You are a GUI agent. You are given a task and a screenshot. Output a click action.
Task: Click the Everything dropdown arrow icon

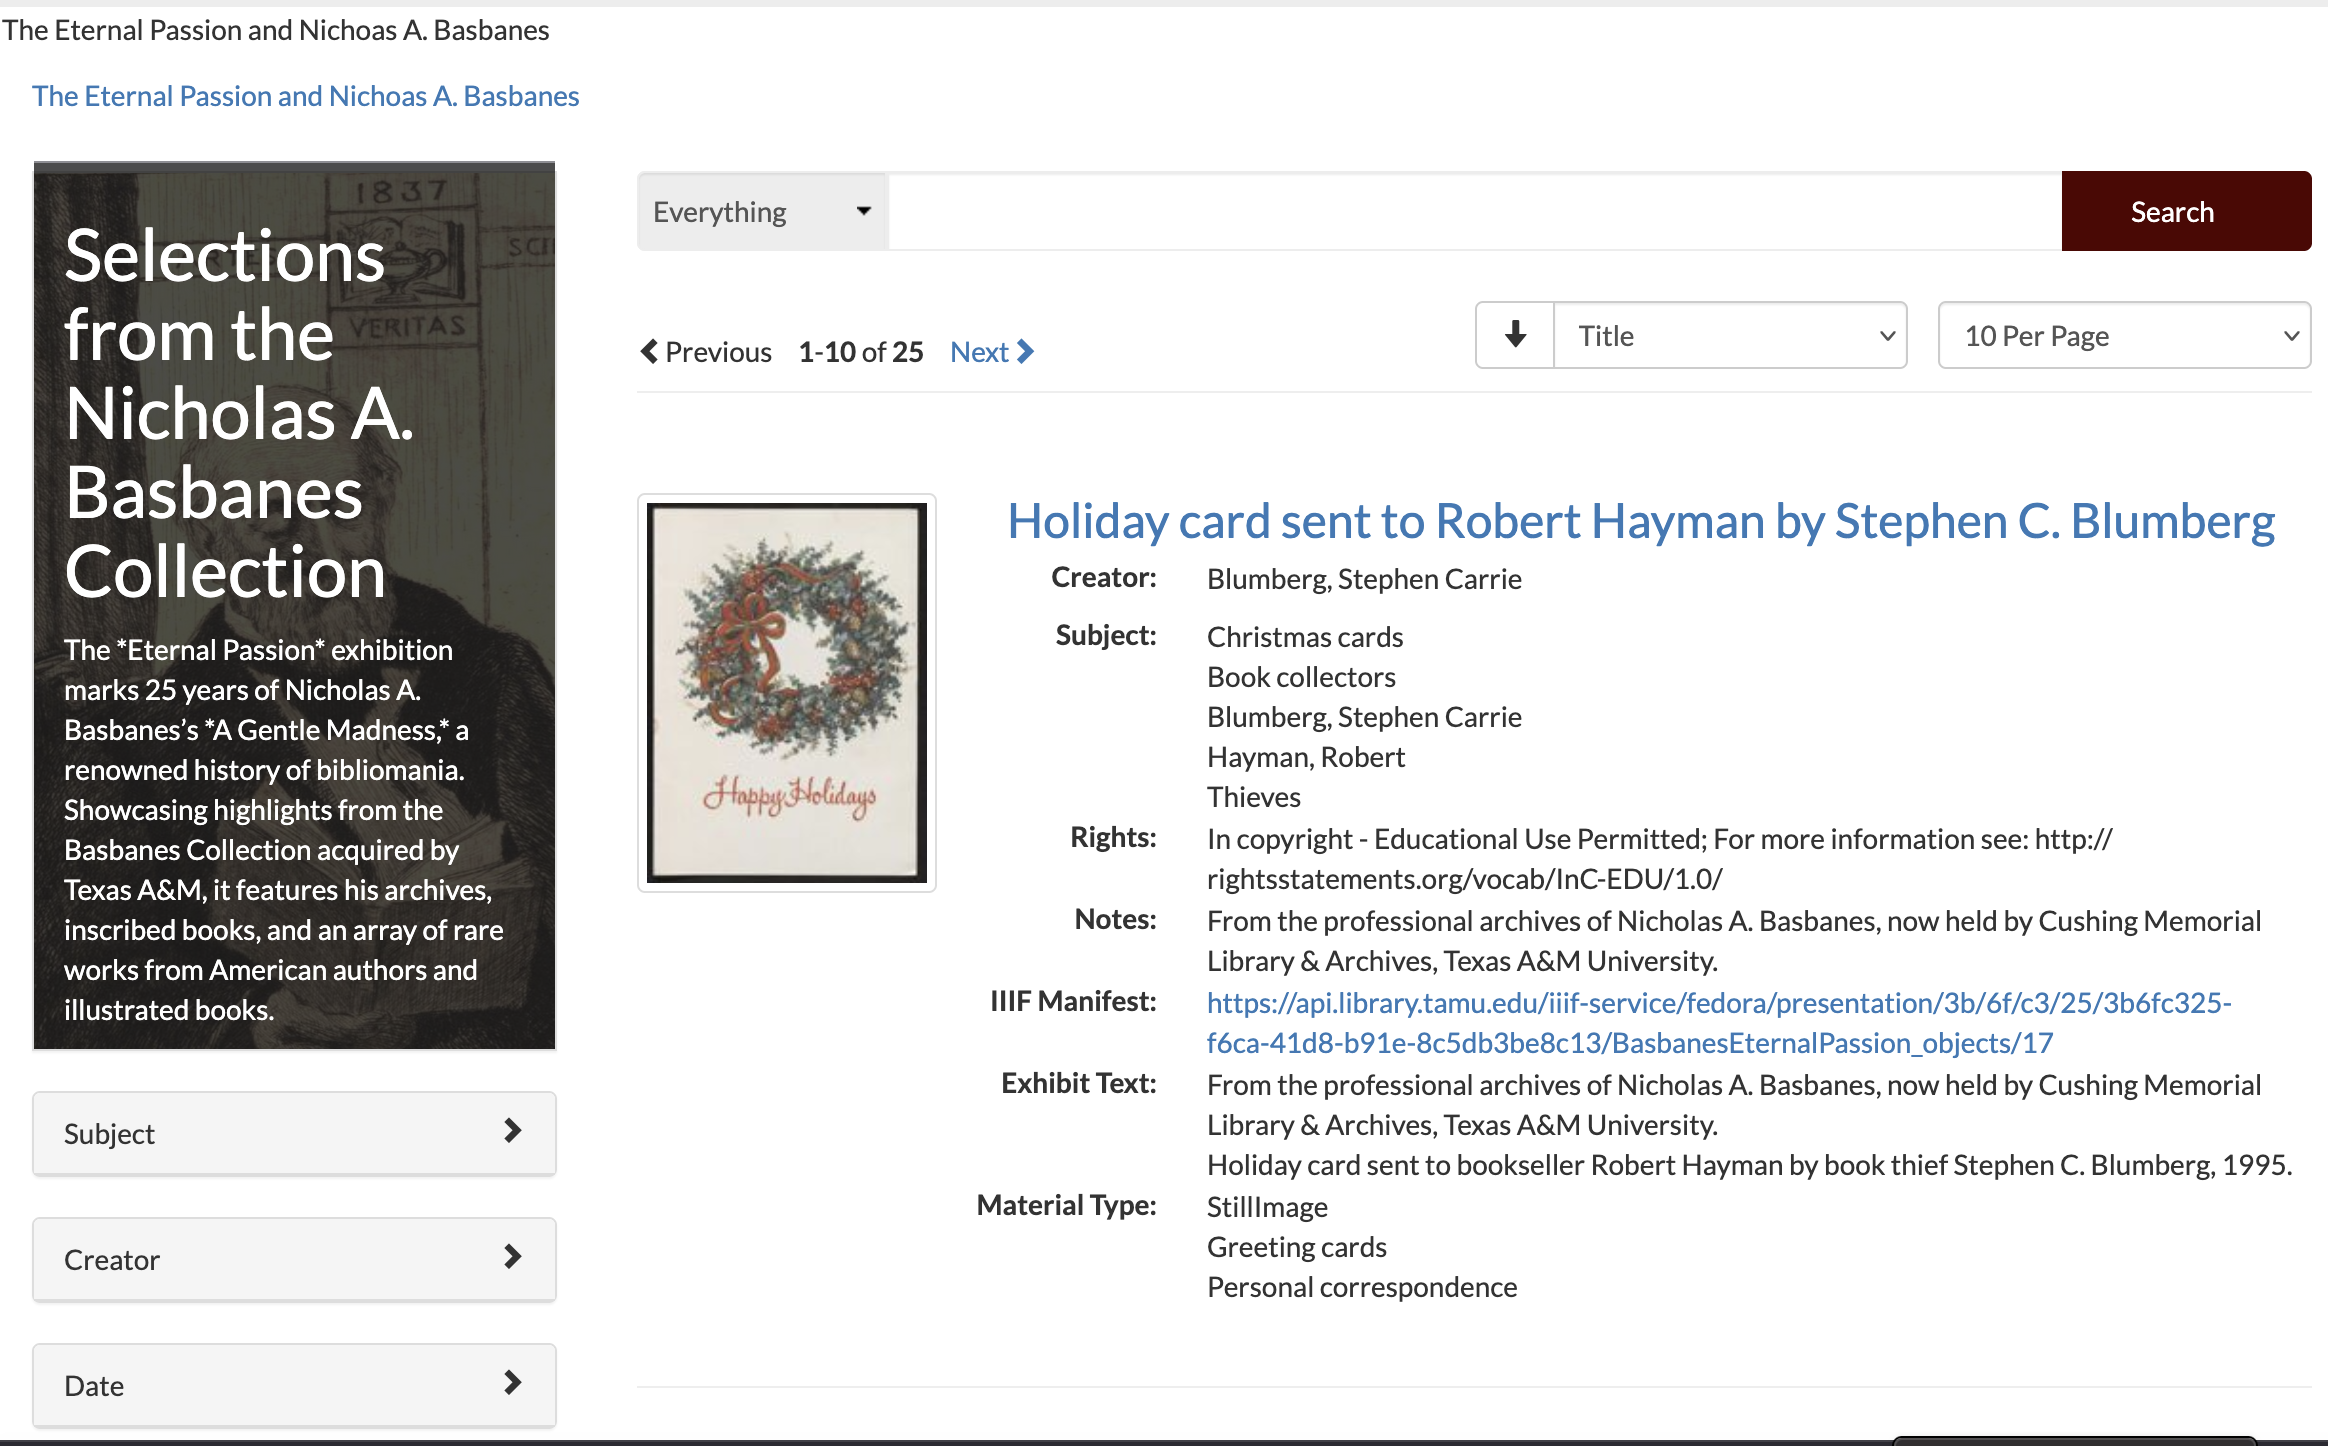tap(864, 211)
